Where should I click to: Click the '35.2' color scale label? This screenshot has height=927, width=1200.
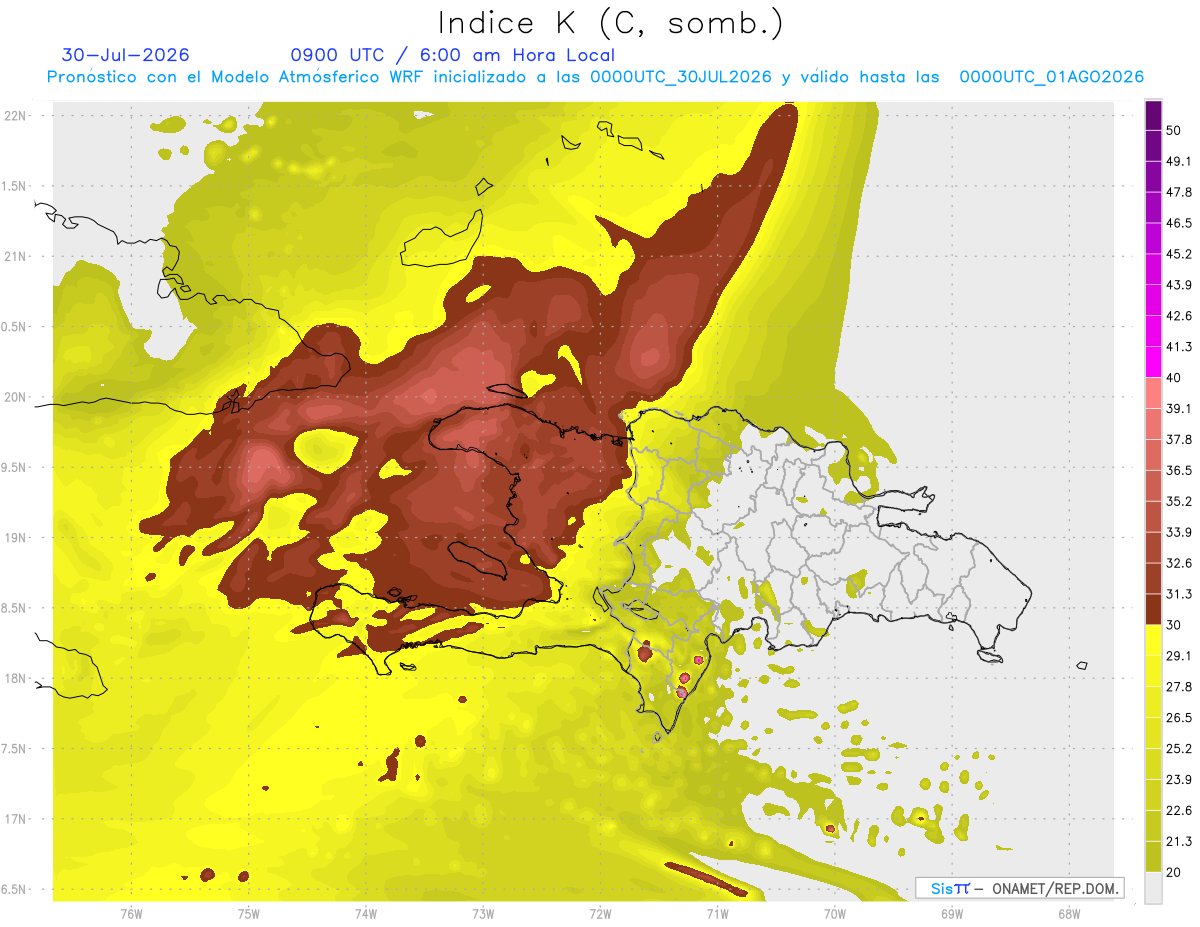(1179, 501)
